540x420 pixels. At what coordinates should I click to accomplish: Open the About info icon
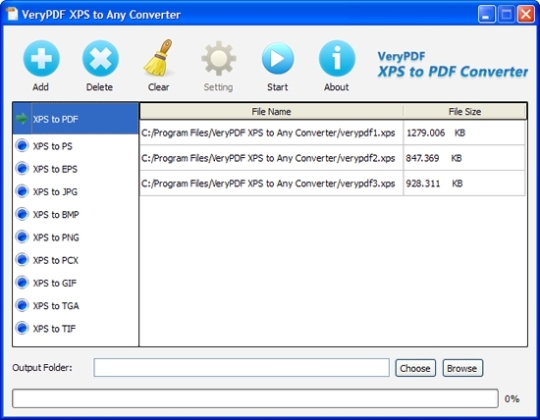(x=336, y=58)
